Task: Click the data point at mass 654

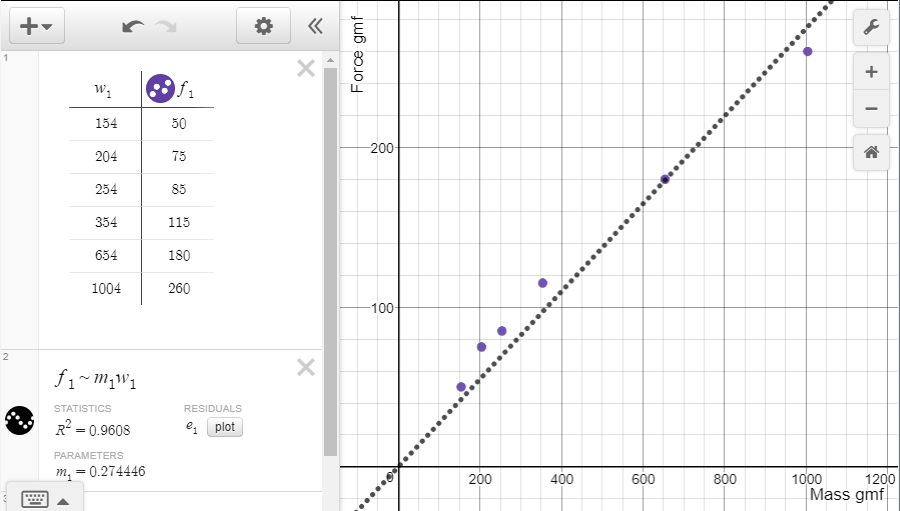Action: (x=665, y=180)
